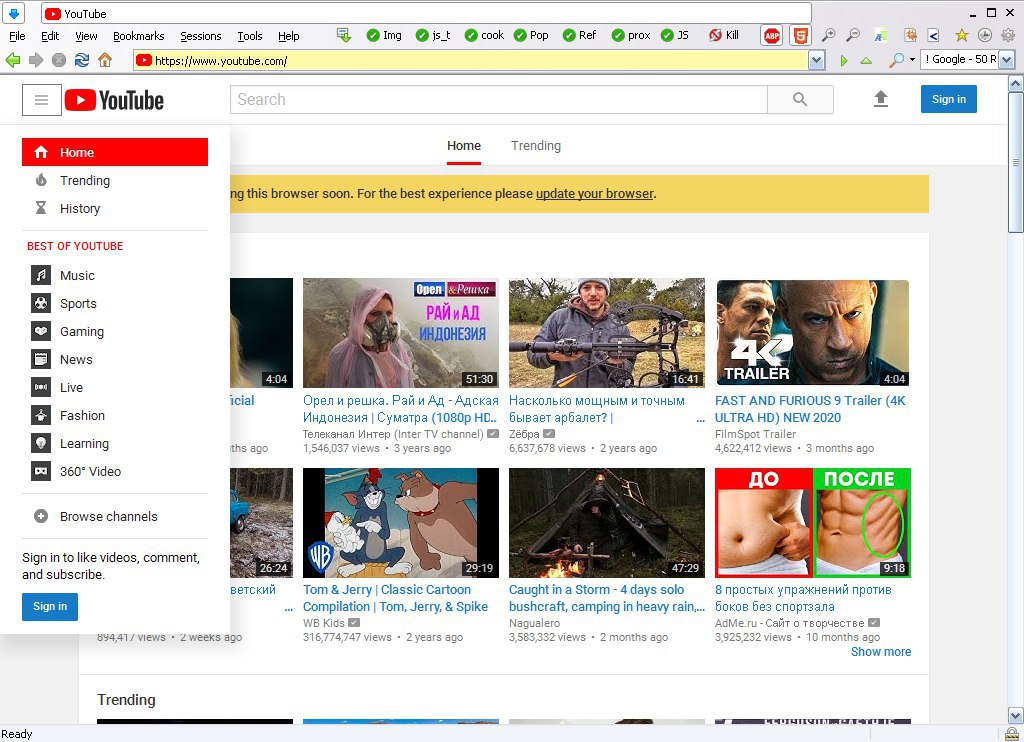Click the browser address bar URL

[472, 61]
